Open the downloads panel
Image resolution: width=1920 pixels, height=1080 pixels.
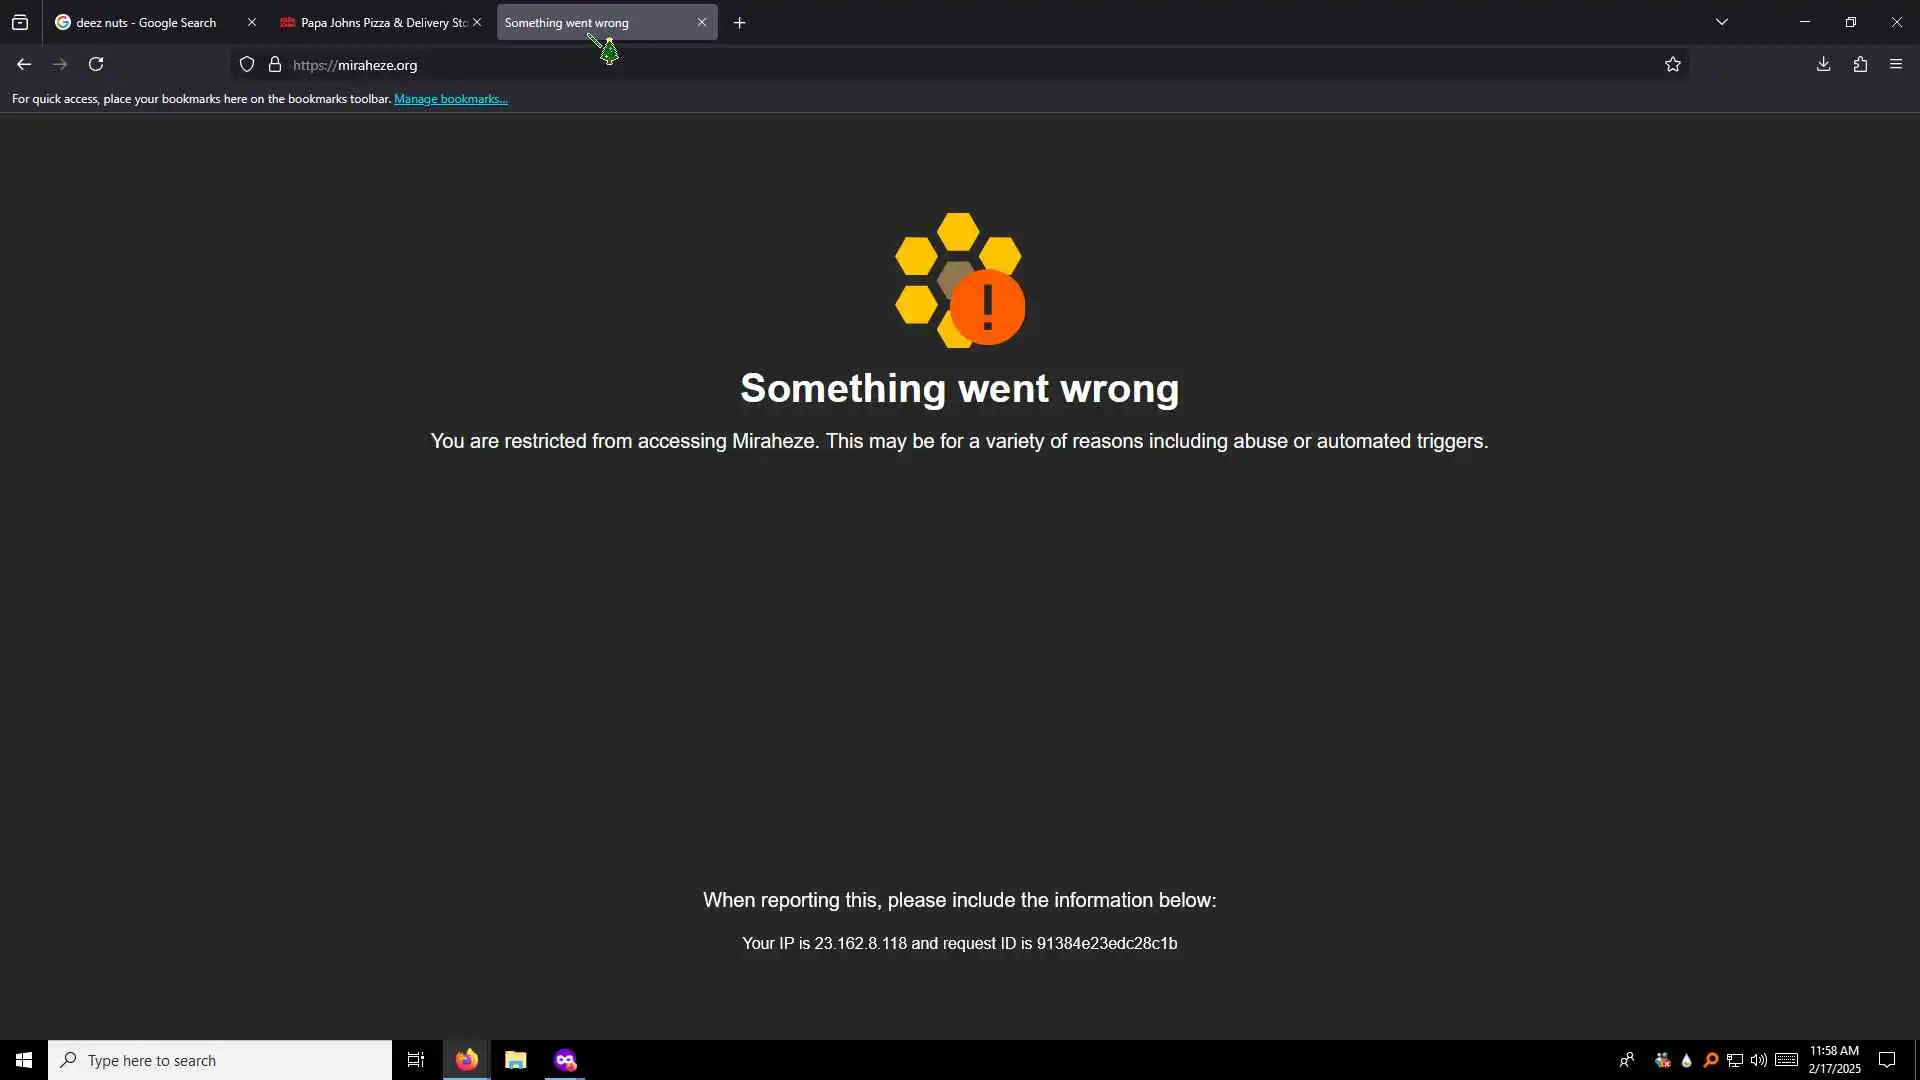[x=1823, y=64]
